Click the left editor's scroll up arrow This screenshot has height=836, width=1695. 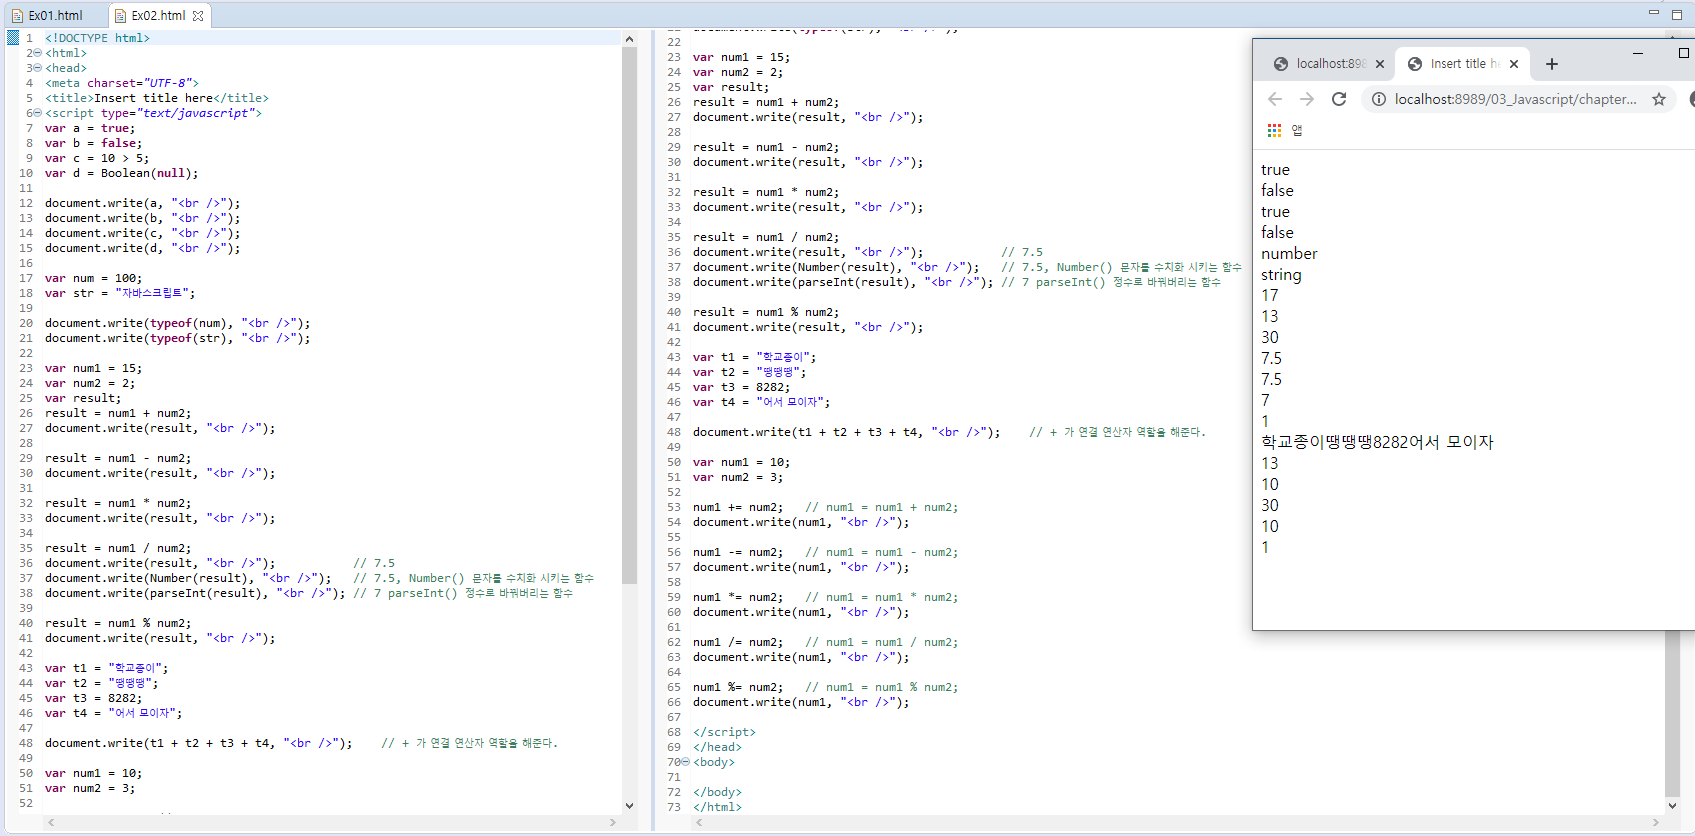click(x=629, y=39)
